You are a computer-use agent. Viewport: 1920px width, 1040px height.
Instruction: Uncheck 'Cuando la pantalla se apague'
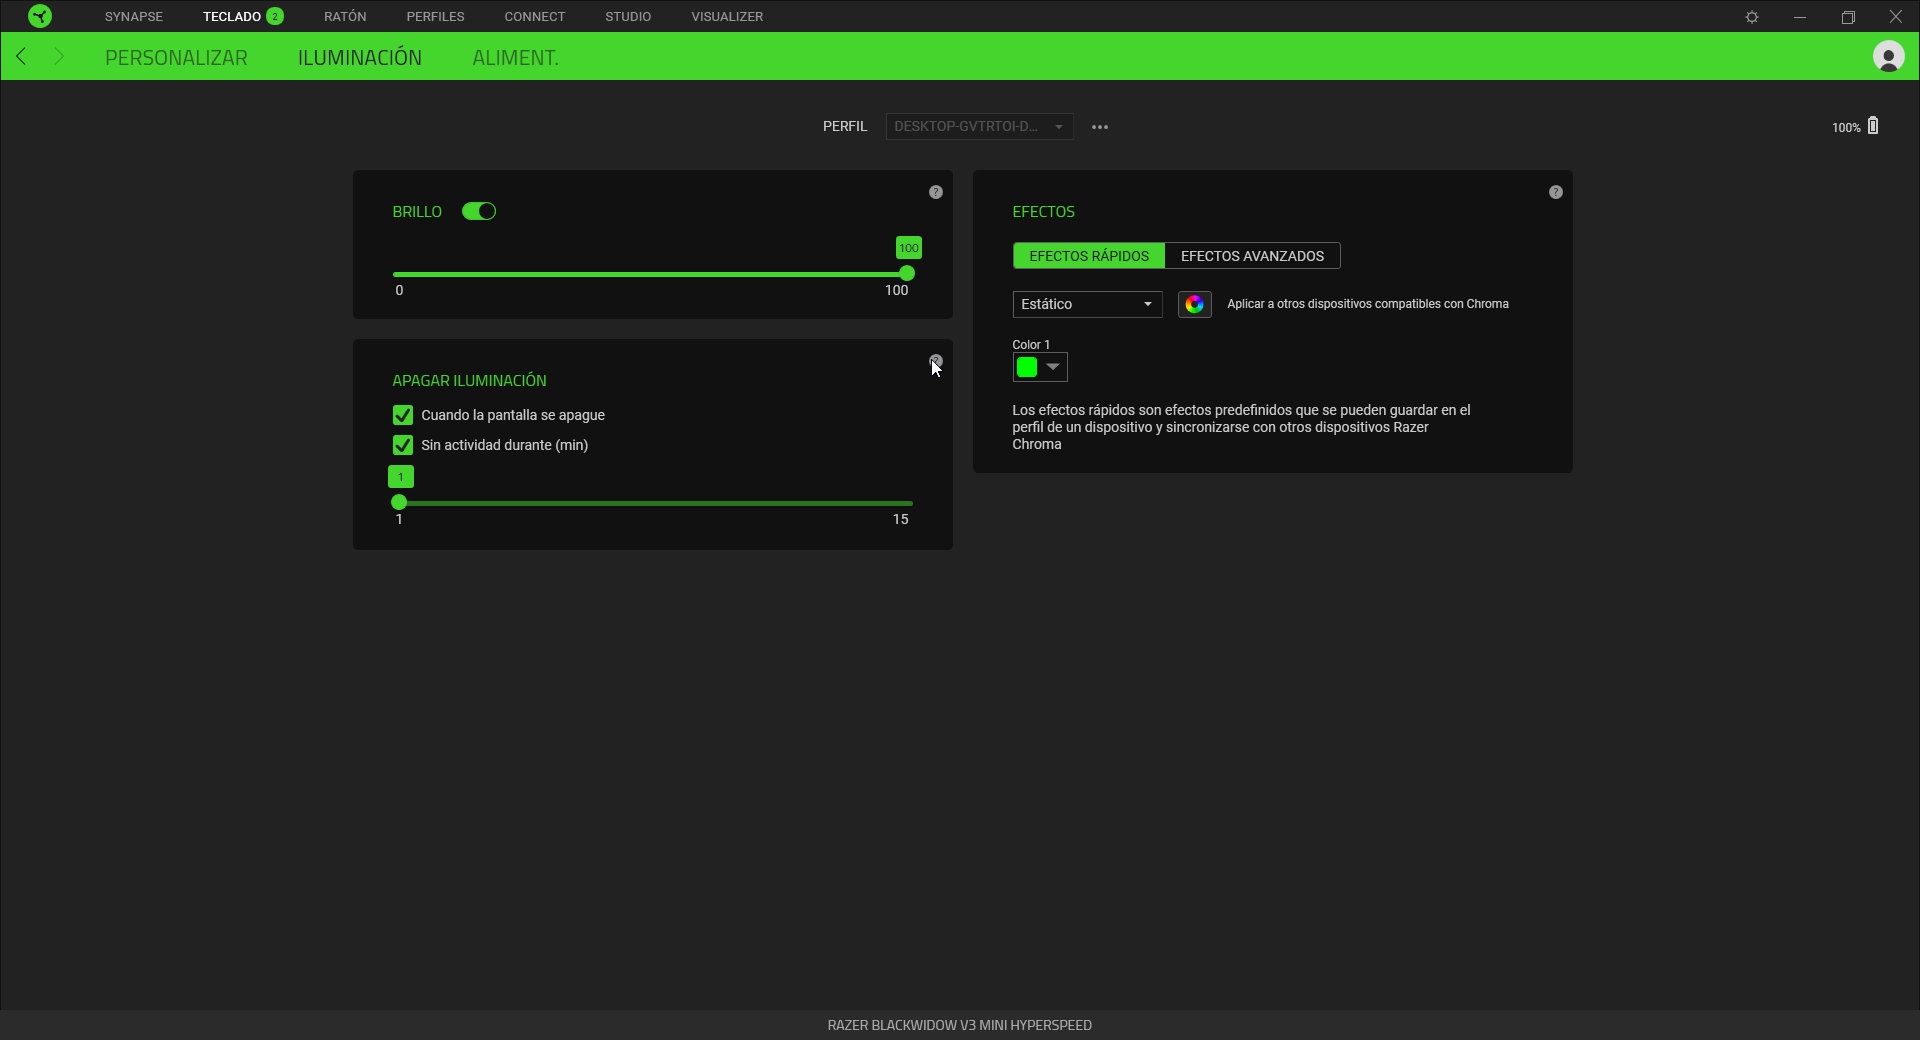(x=403, y=415)
